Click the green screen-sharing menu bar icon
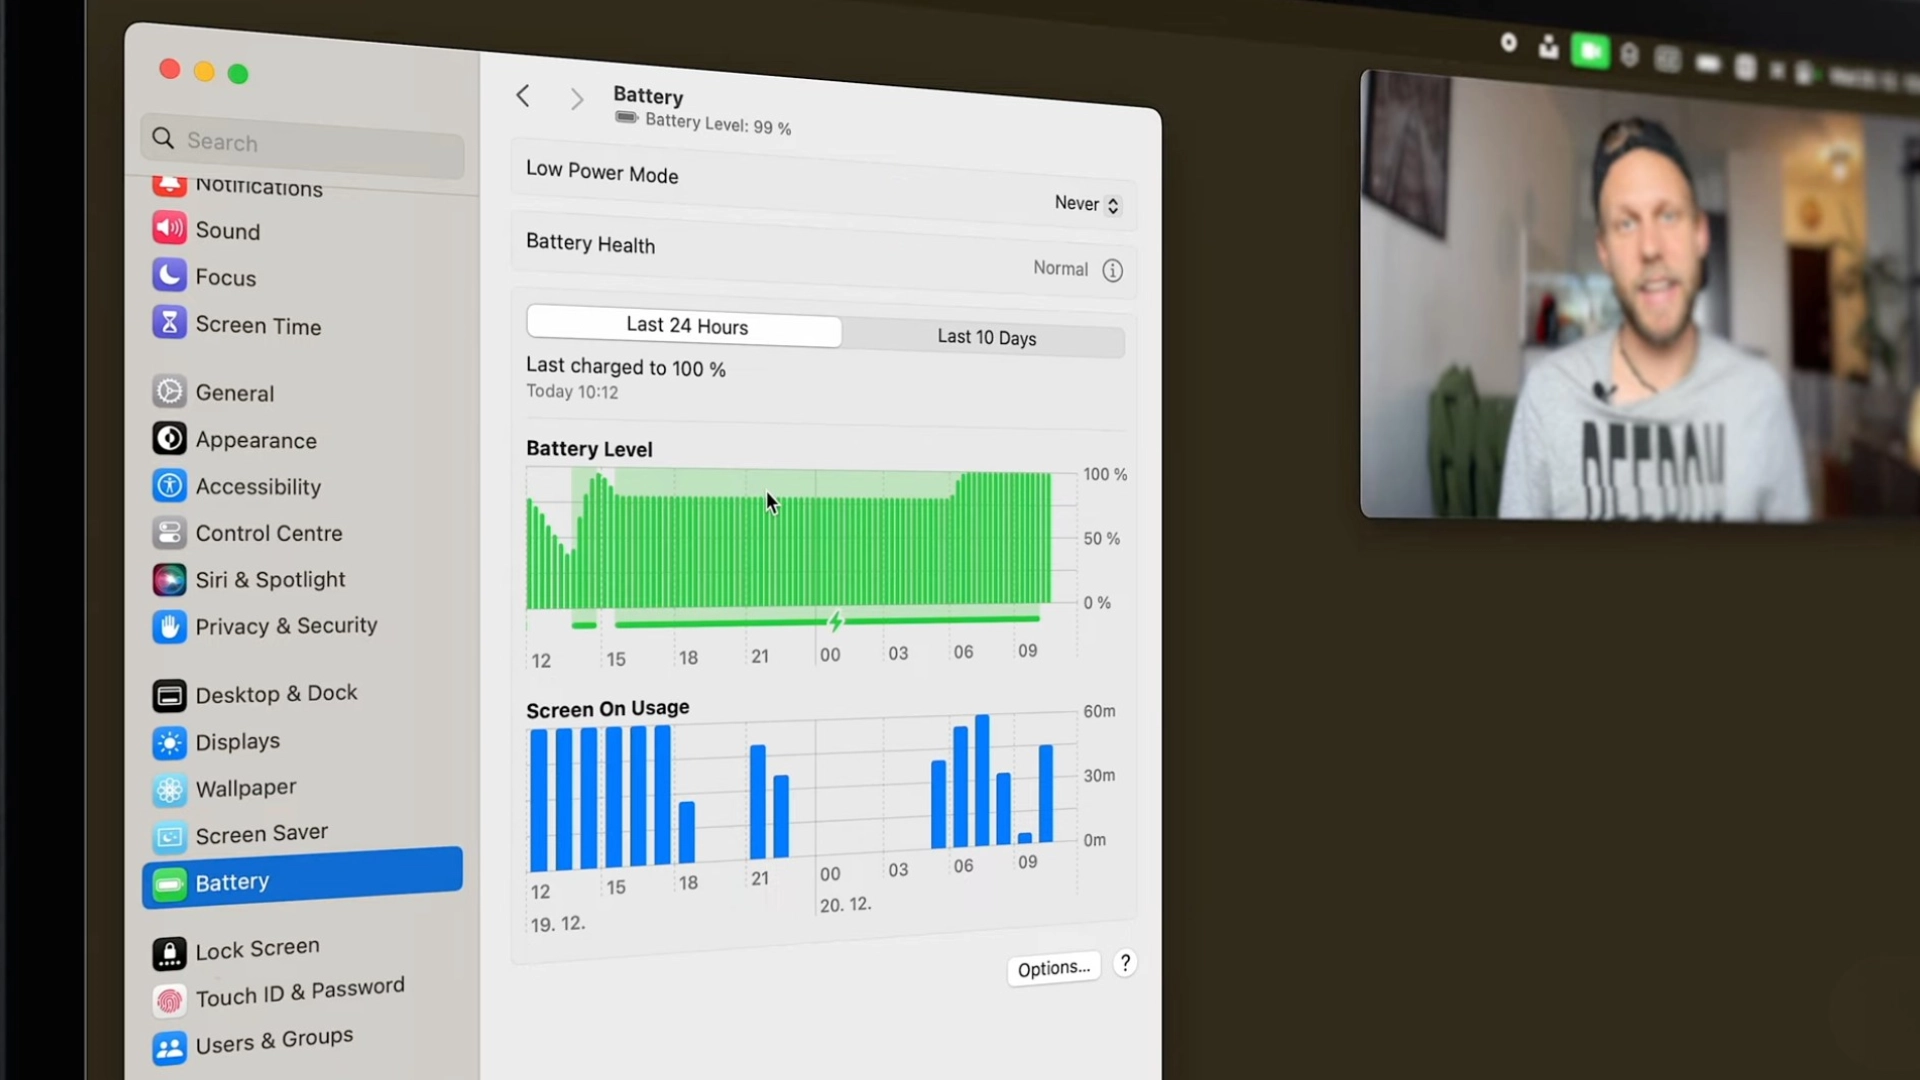Screen dimensions: 1920x1080 point(1590,52)
